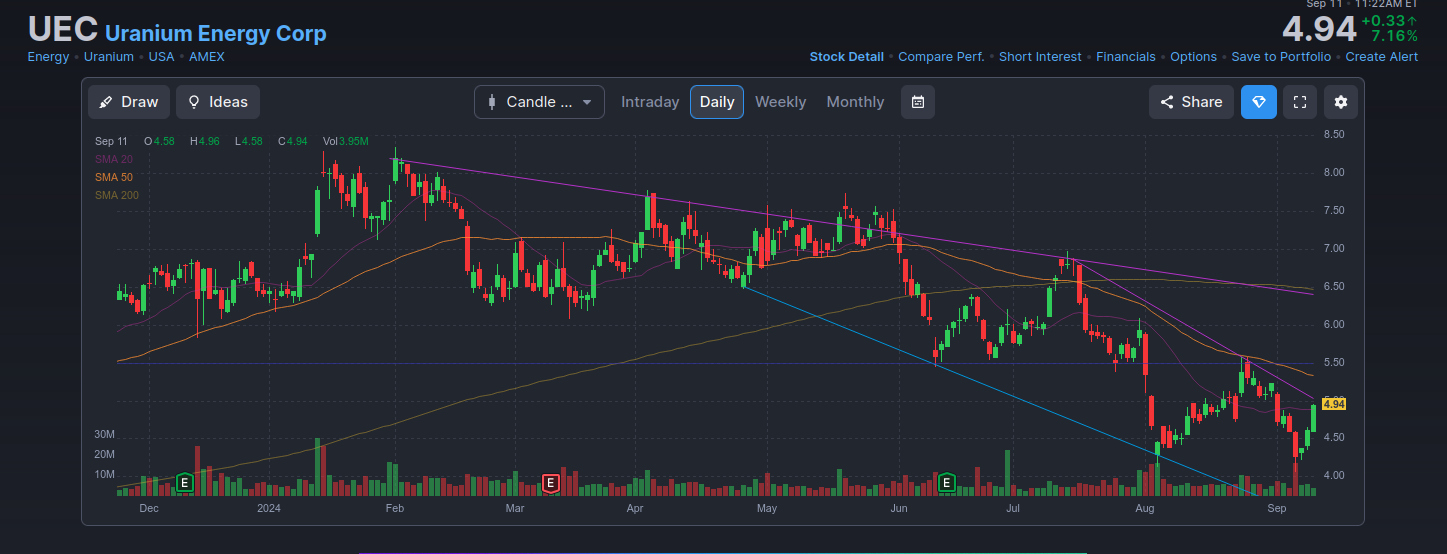Viewport: 1447px width, 554px height.
Task: Click the SMA 200 legend label
Action: coord(117,195)
